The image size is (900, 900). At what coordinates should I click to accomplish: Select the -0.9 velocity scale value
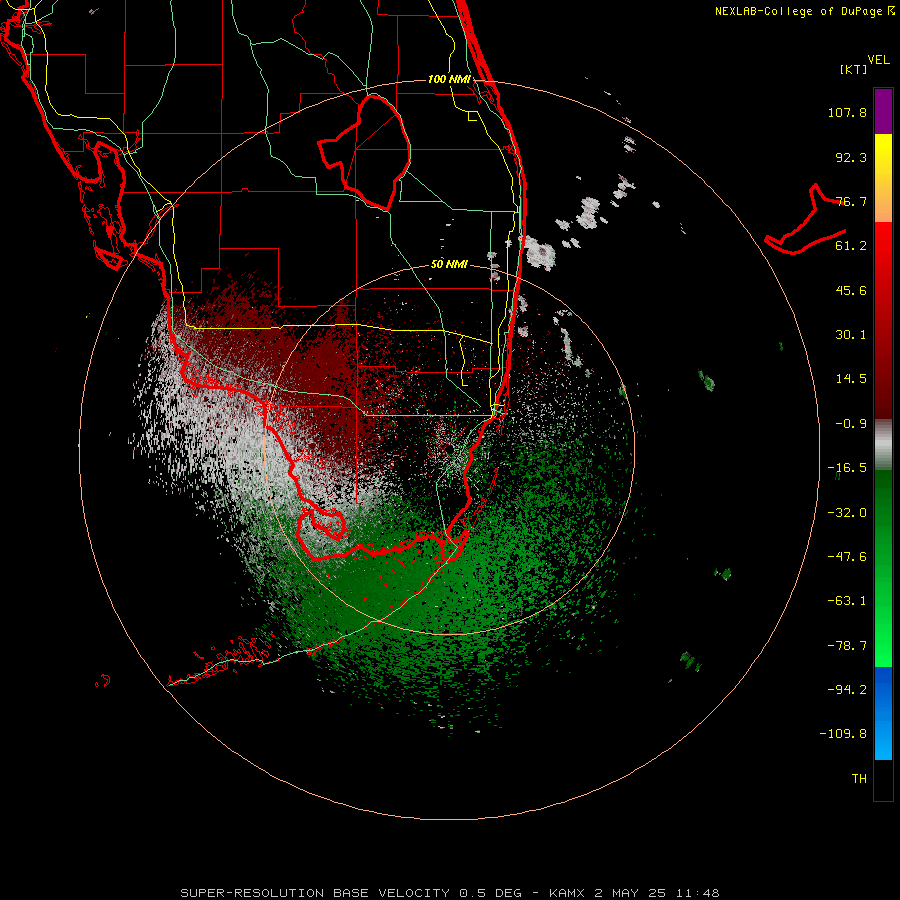pos(851,424)
